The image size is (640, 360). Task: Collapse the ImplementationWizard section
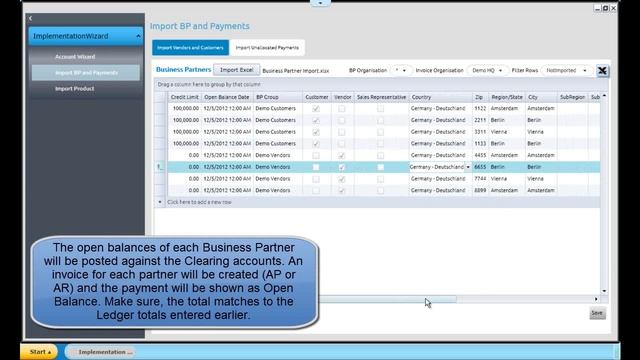coord(138,36)
